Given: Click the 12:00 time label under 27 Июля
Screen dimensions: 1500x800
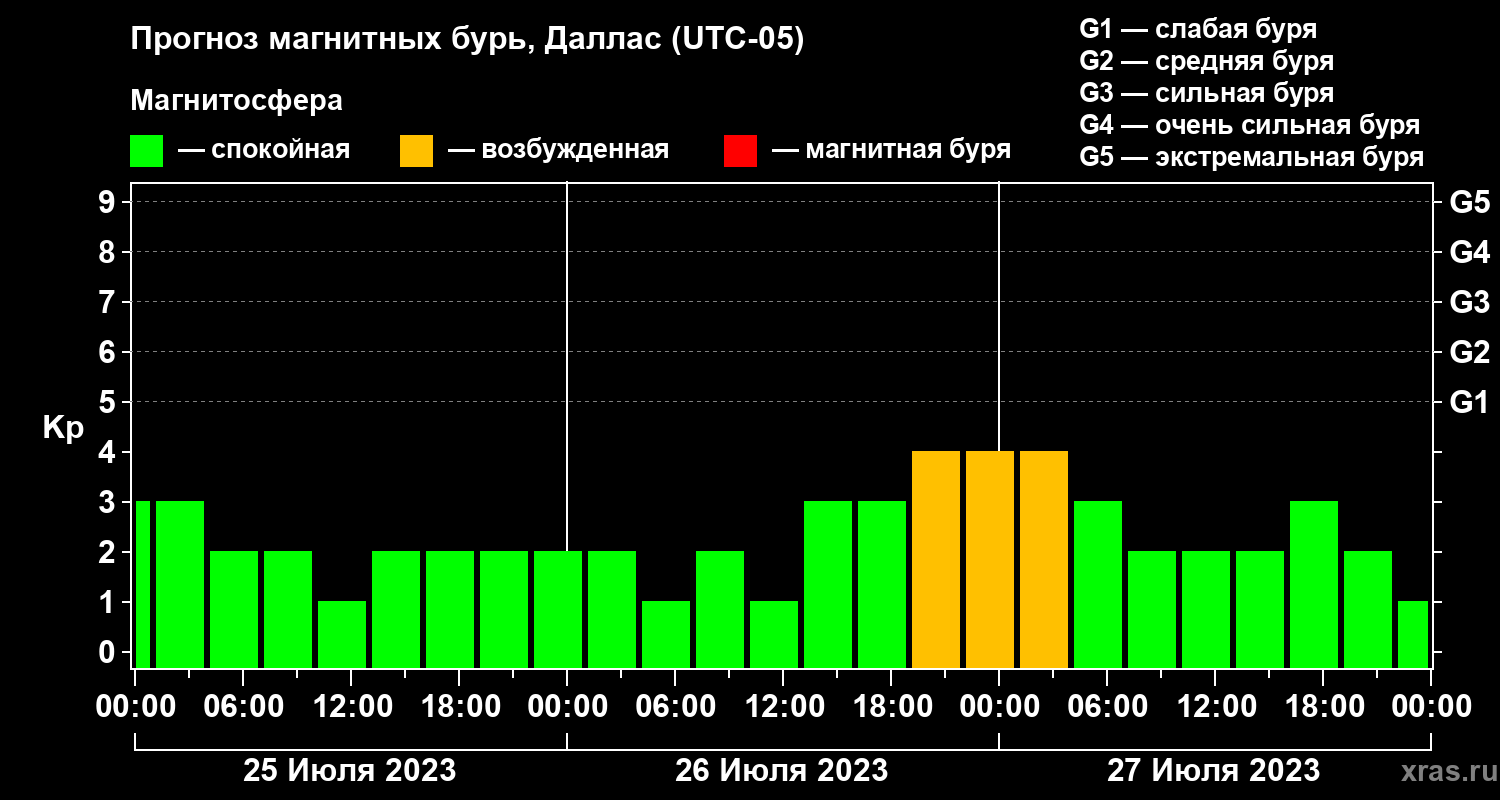Looking at the screenshot, I should click(1215, 706).
